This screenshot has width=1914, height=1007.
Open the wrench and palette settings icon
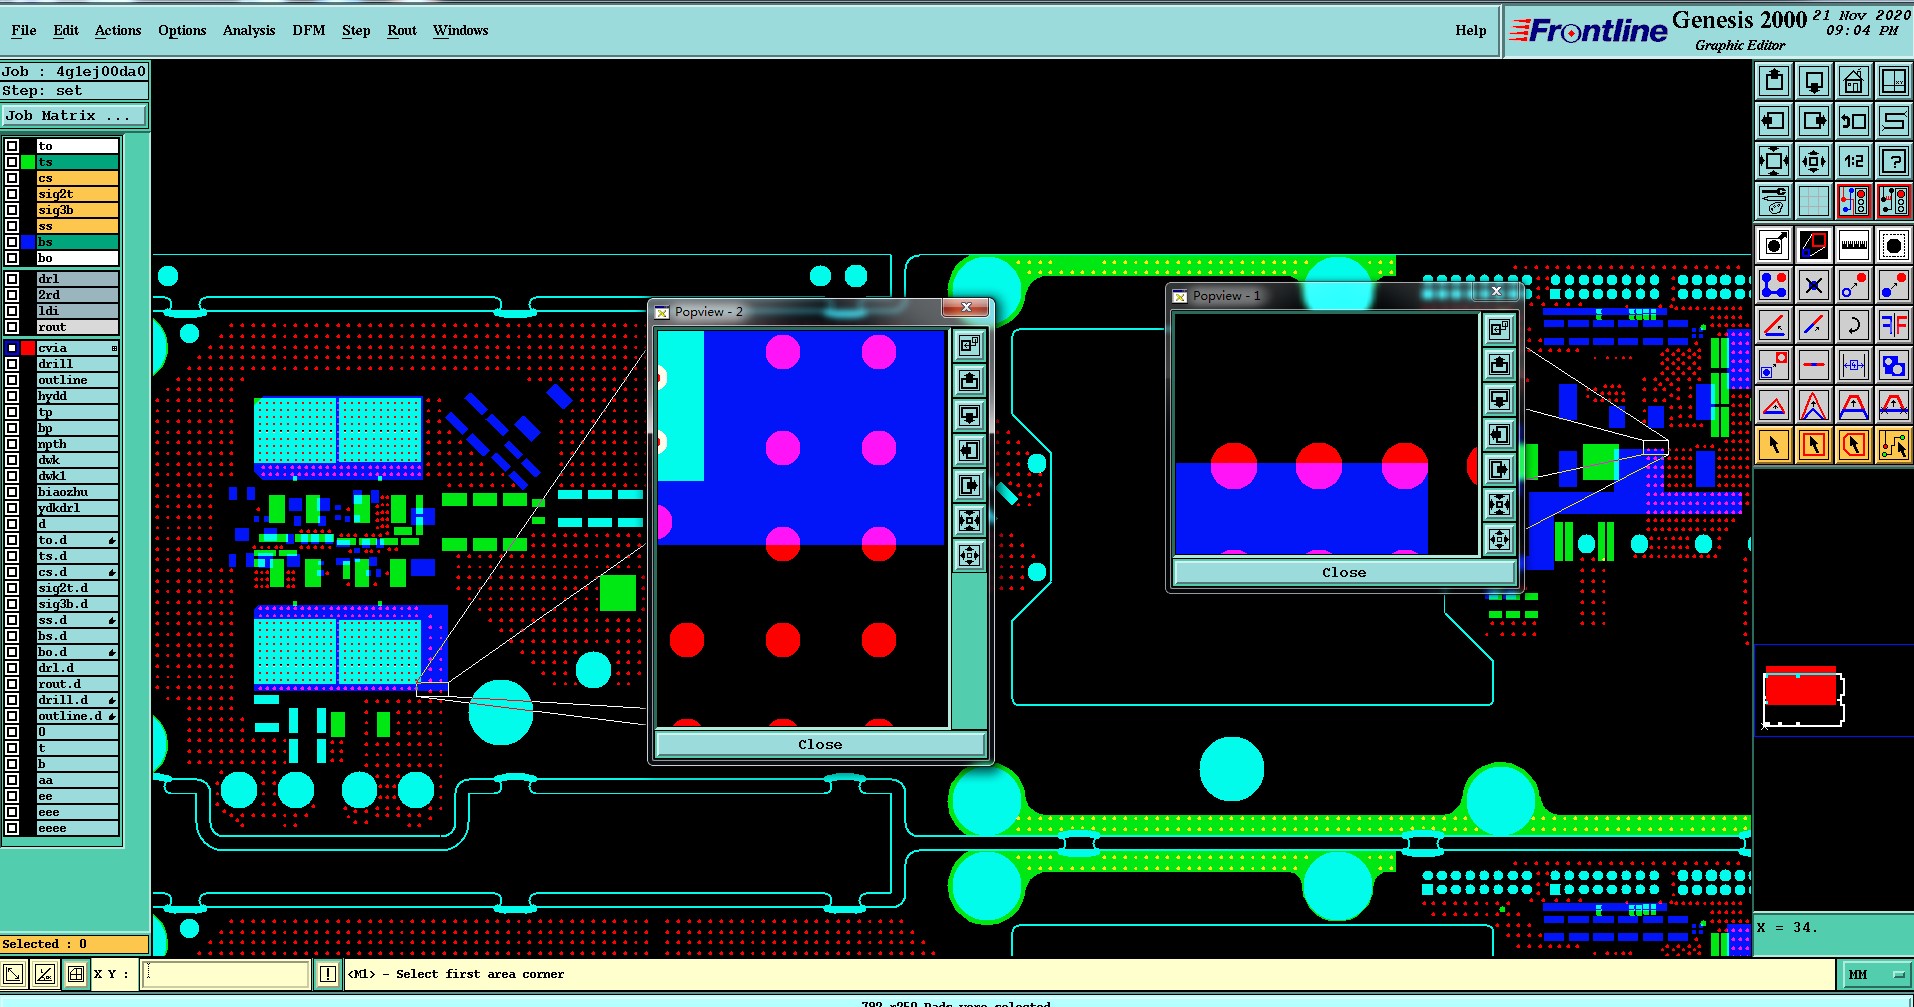click(1774, 201)
